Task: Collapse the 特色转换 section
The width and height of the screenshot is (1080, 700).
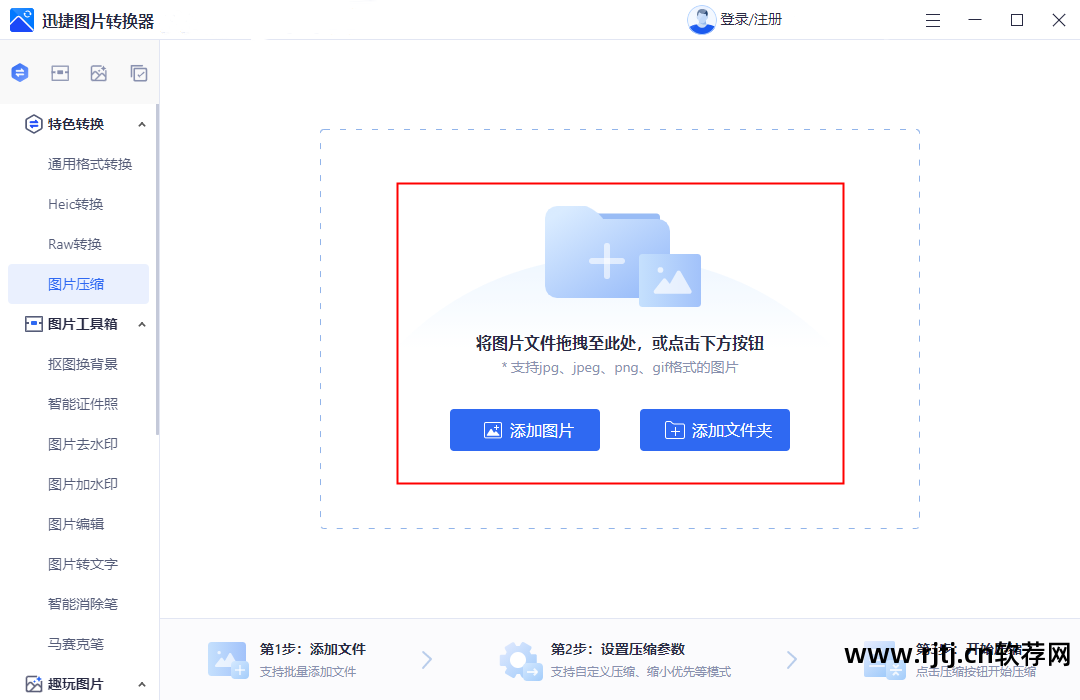Action: point(143,124)
